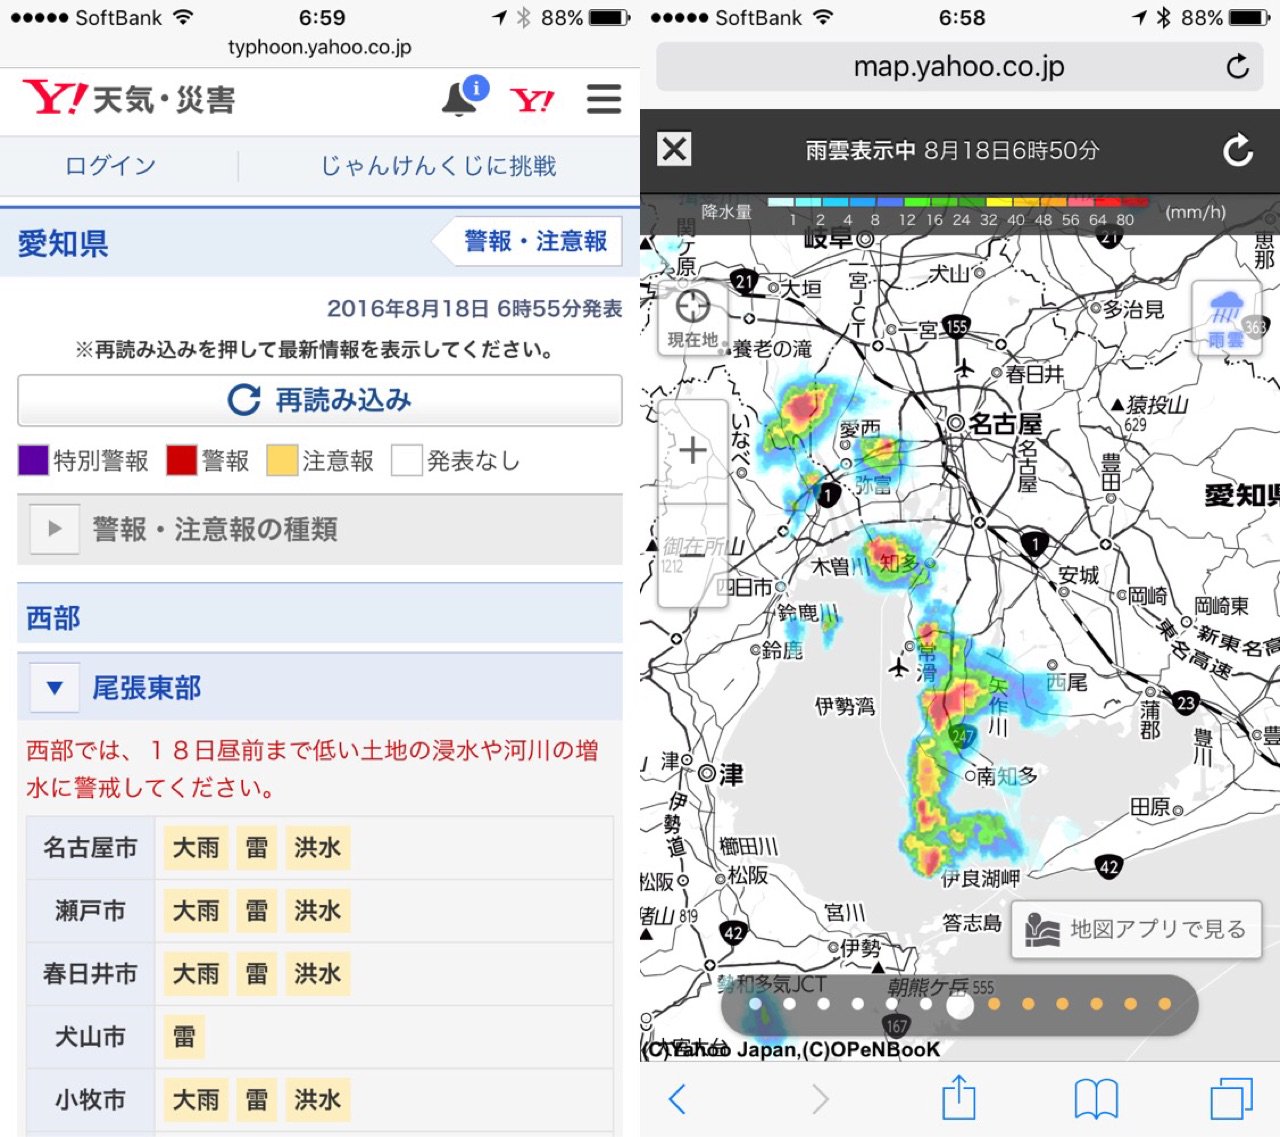Tap the 雷 tag in 犬山市 row
This screenshot has height=1137, width=1280.
click(184, 1037)
